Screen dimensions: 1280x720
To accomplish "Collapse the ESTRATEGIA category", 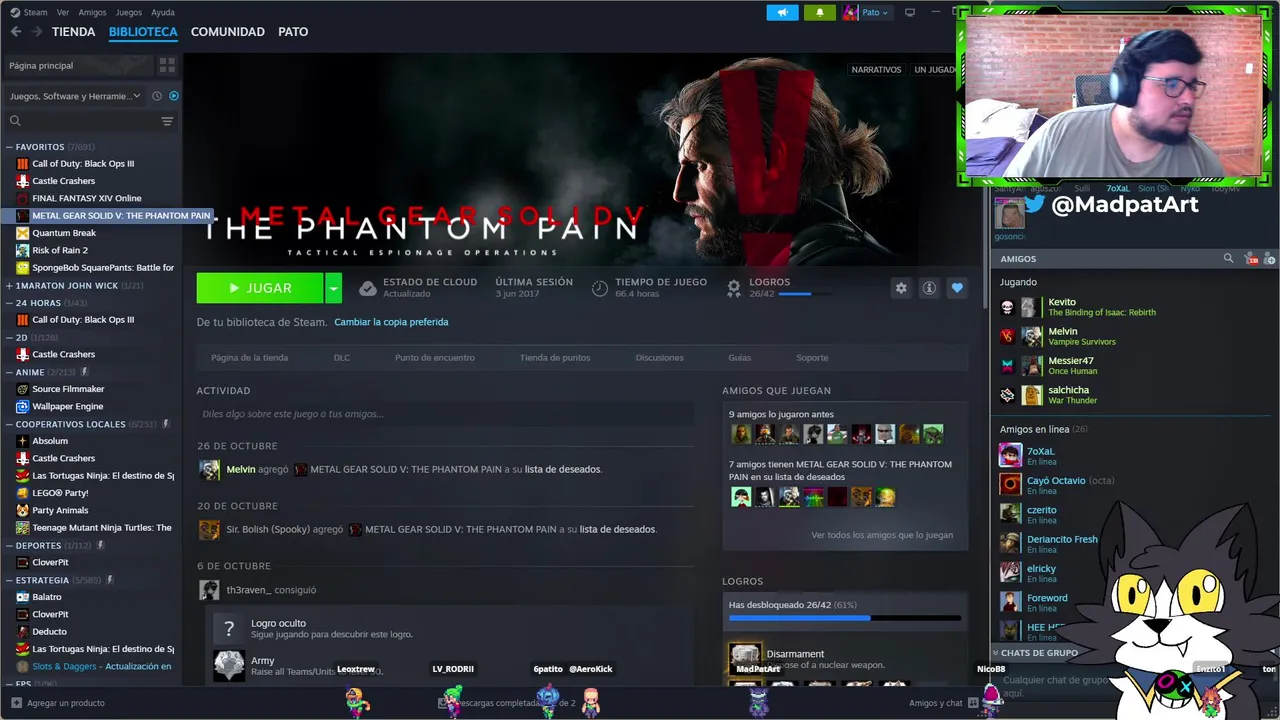I will pos(9,580).
